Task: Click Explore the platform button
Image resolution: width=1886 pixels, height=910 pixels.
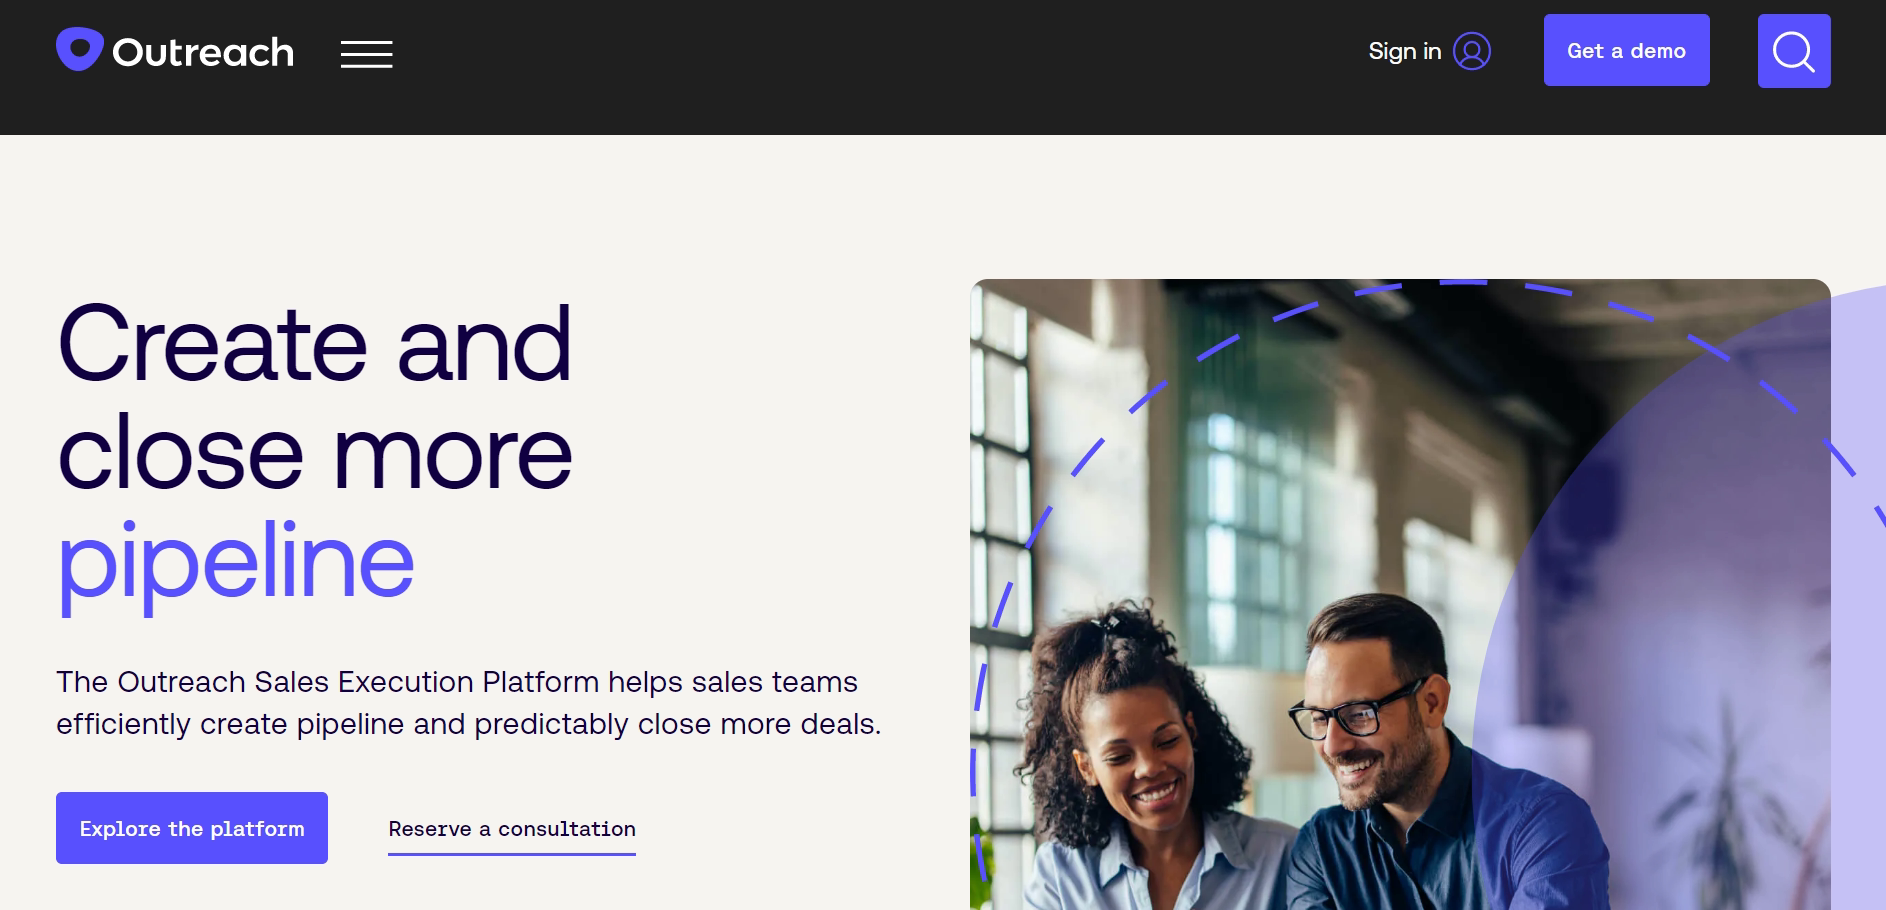Action: [x=192, y=828]
